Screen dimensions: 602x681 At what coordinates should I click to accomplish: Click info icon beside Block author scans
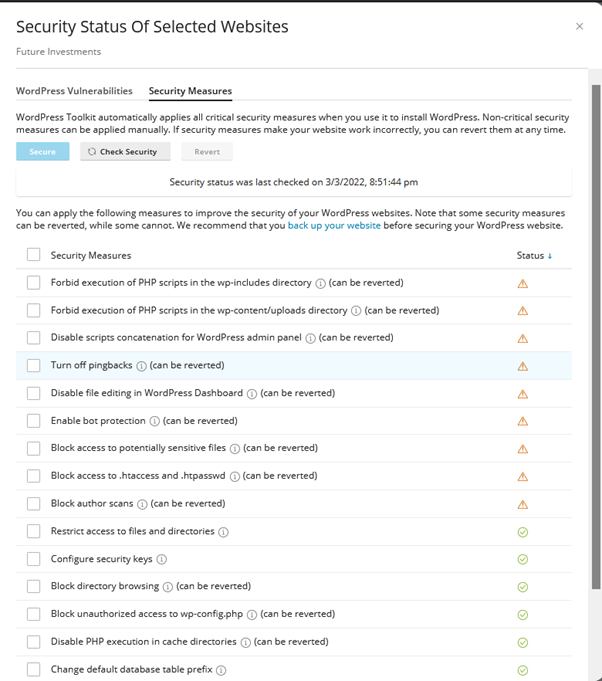(x=143, y=504)
